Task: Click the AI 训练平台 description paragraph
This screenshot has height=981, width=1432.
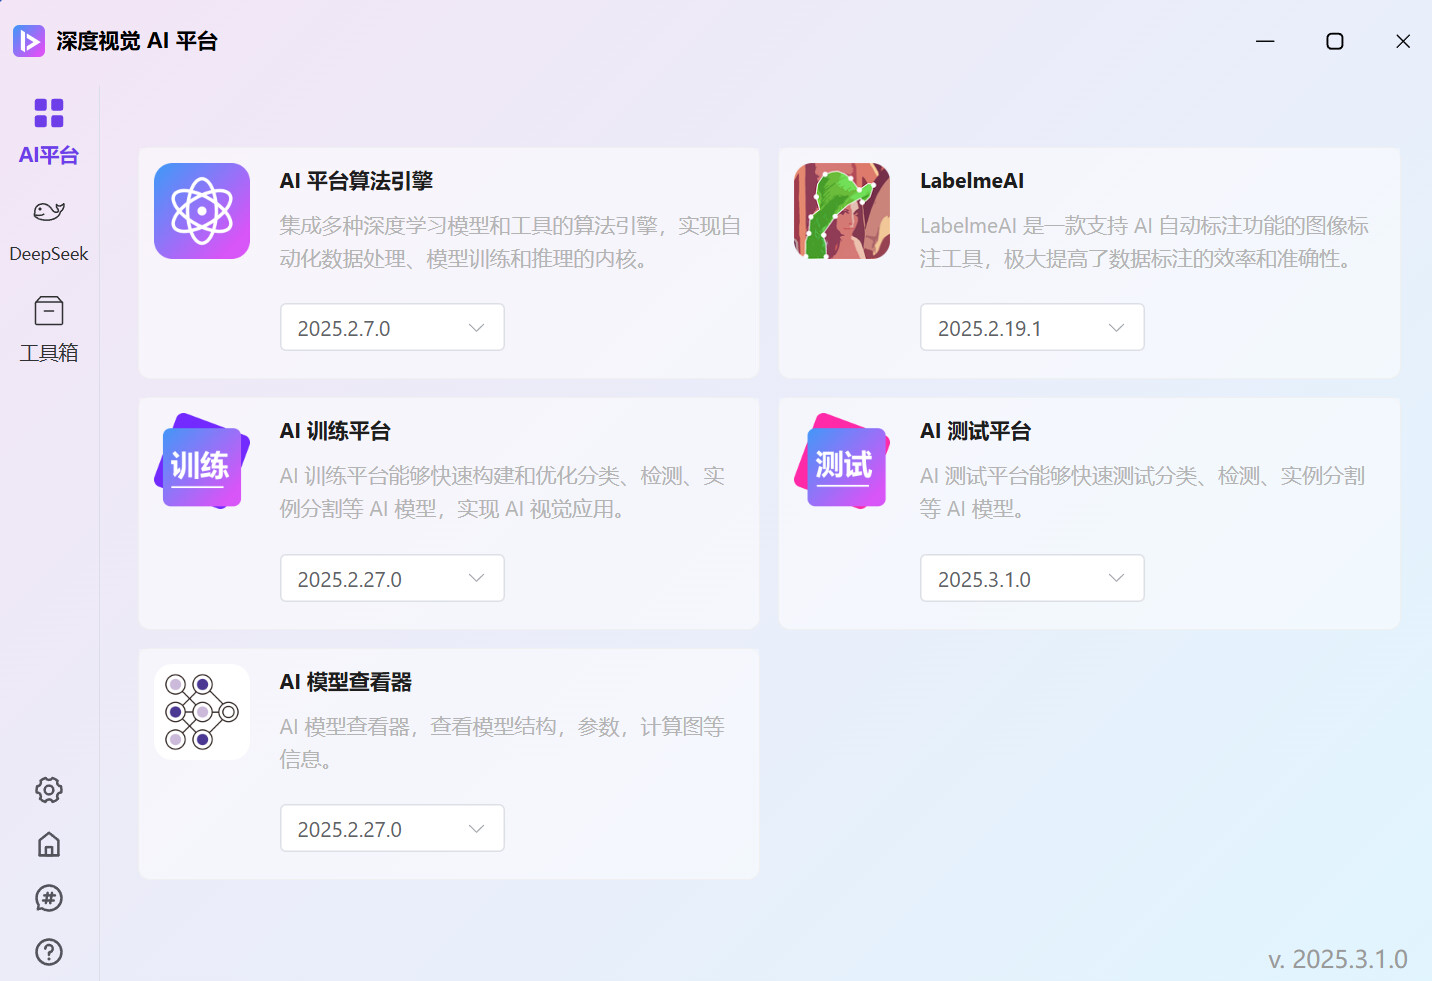Action: [502, 492]
